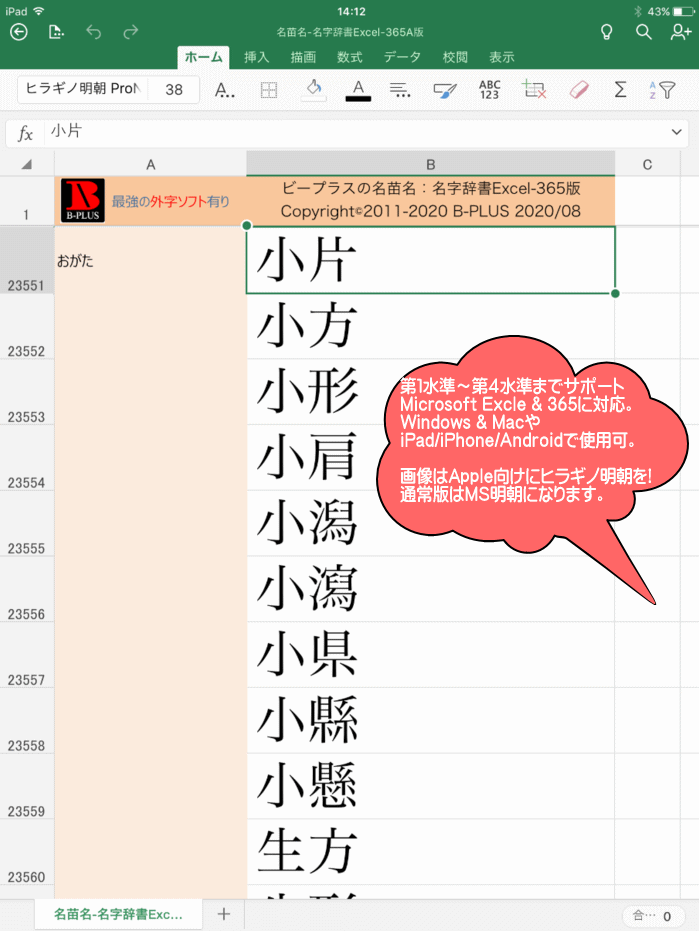699x931 pixels.
Task: Select row header 23560
Action: (27, 852)
